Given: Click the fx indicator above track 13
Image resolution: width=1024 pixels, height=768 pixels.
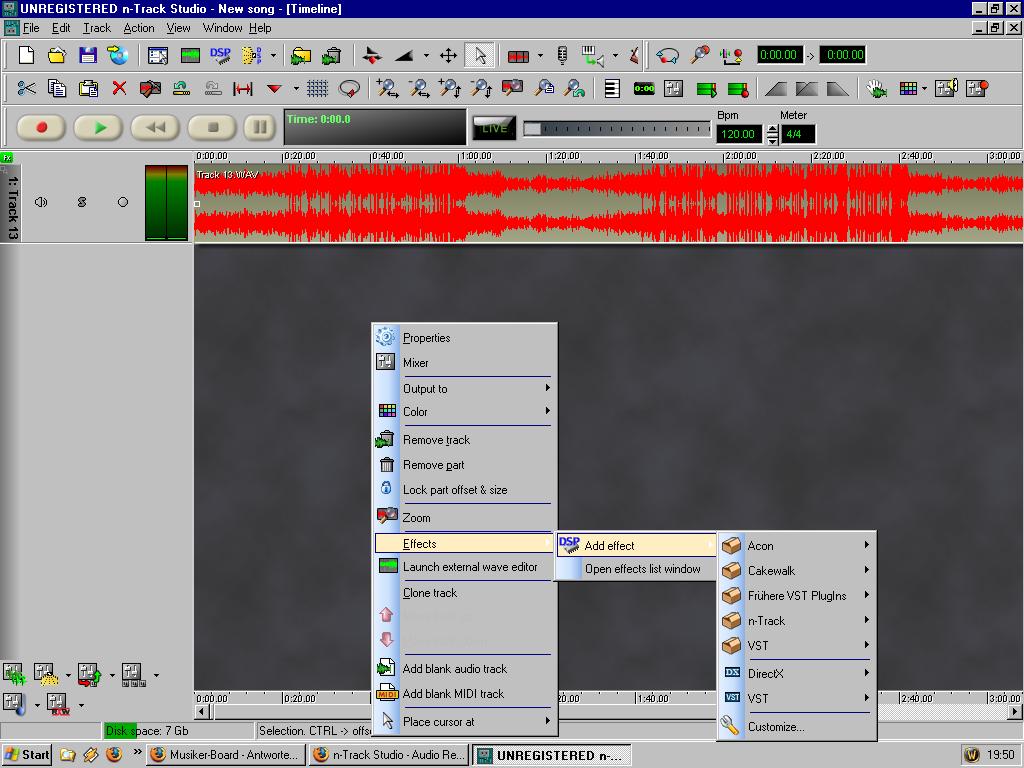Looking at the screenshot, I should point(7,157).
